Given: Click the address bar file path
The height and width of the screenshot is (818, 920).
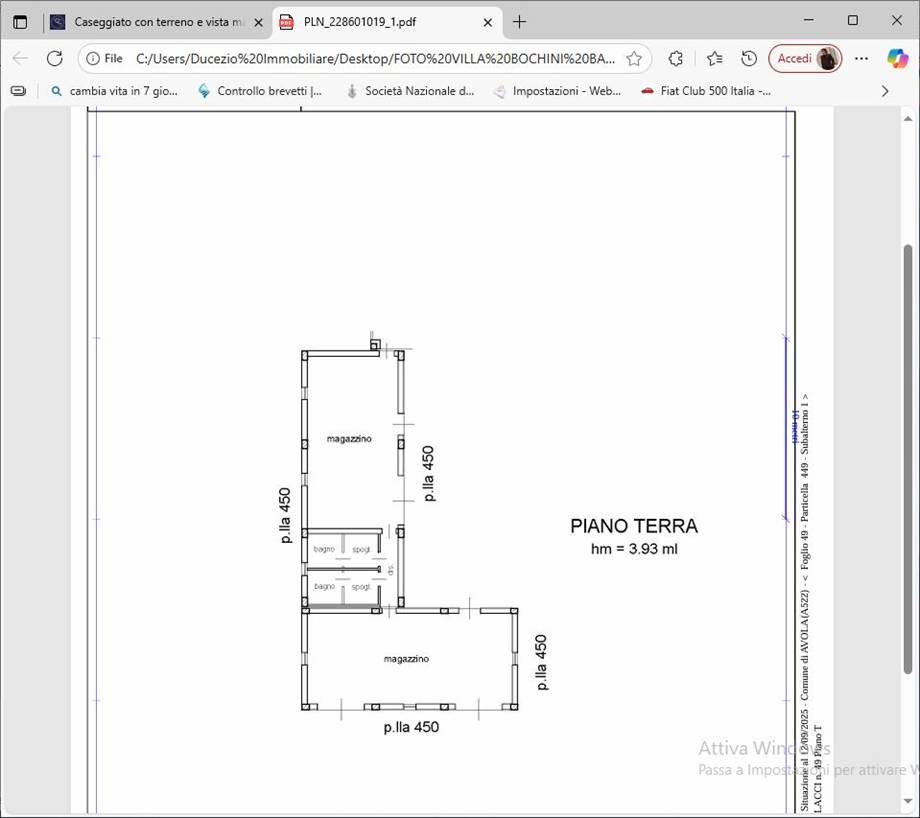Looking at the screenshot, I should point(375,58).
